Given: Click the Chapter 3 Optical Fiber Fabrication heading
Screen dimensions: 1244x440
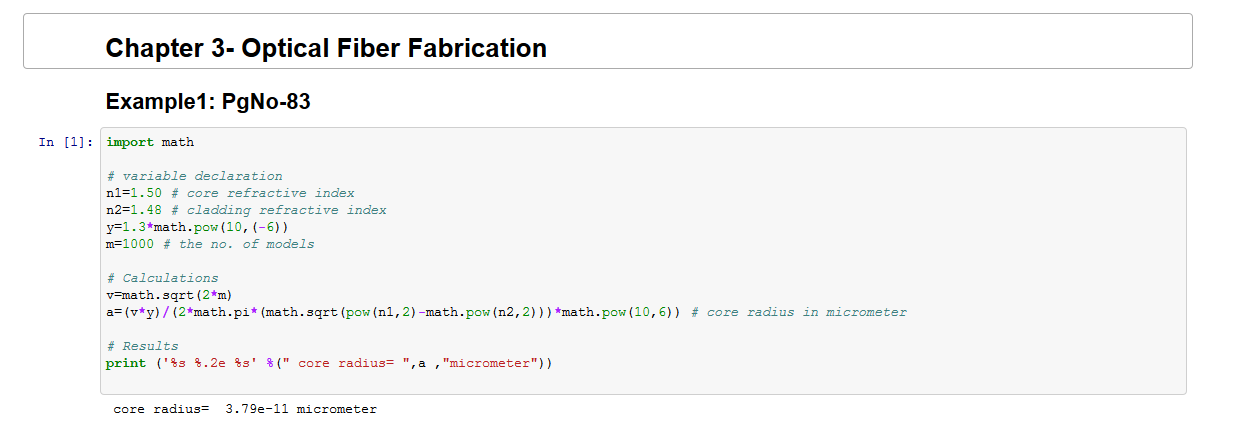Looking at the screenshot, I should point(326,47).
